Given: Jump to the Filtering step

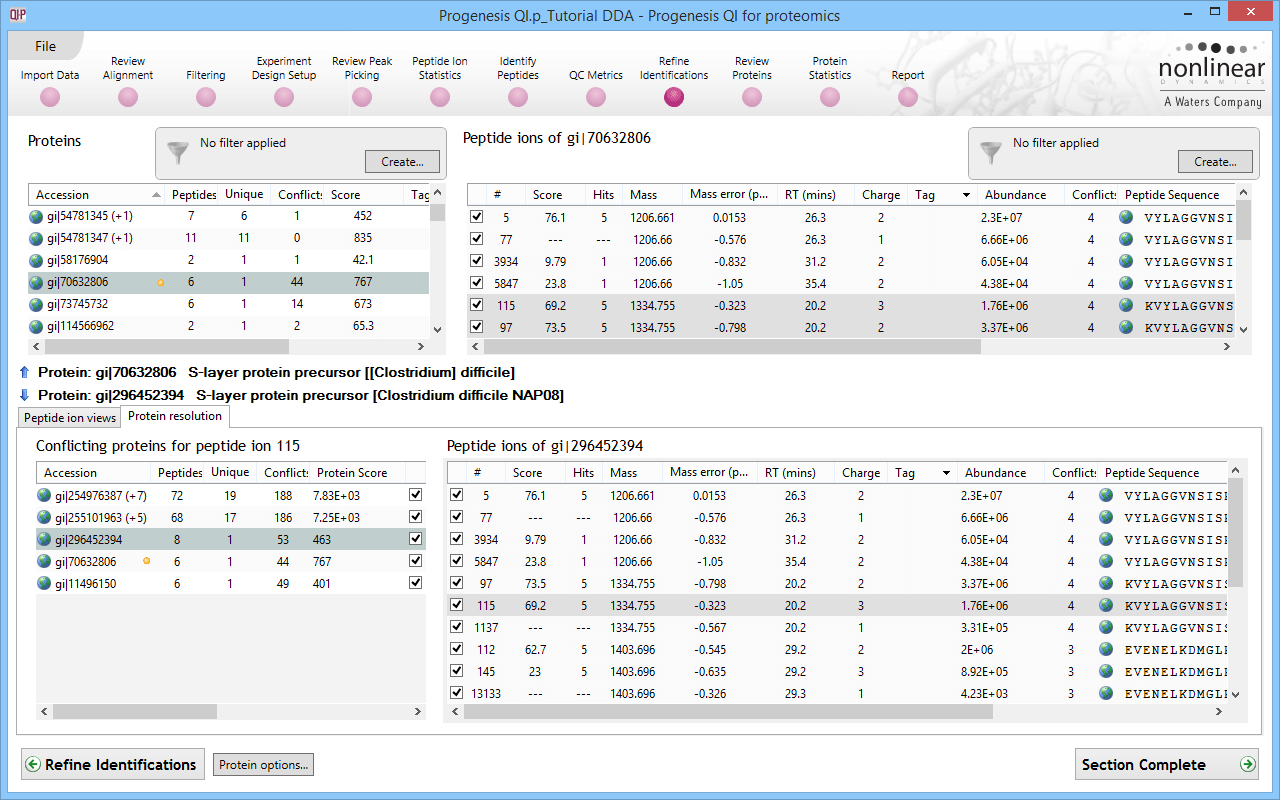Looking at the screenshot, I should click(x=206, y=97).
